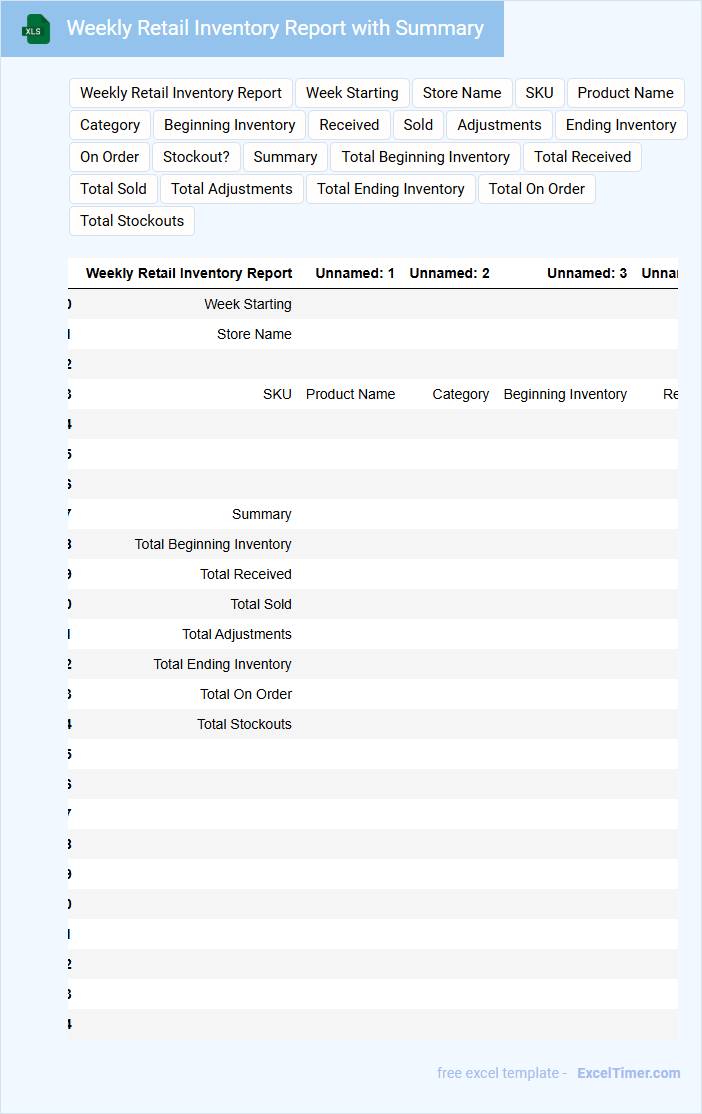Click the 'Stockout?' tag
Image resolution: width=702 pixels, height=1114 pixels.
coord(196,157)
